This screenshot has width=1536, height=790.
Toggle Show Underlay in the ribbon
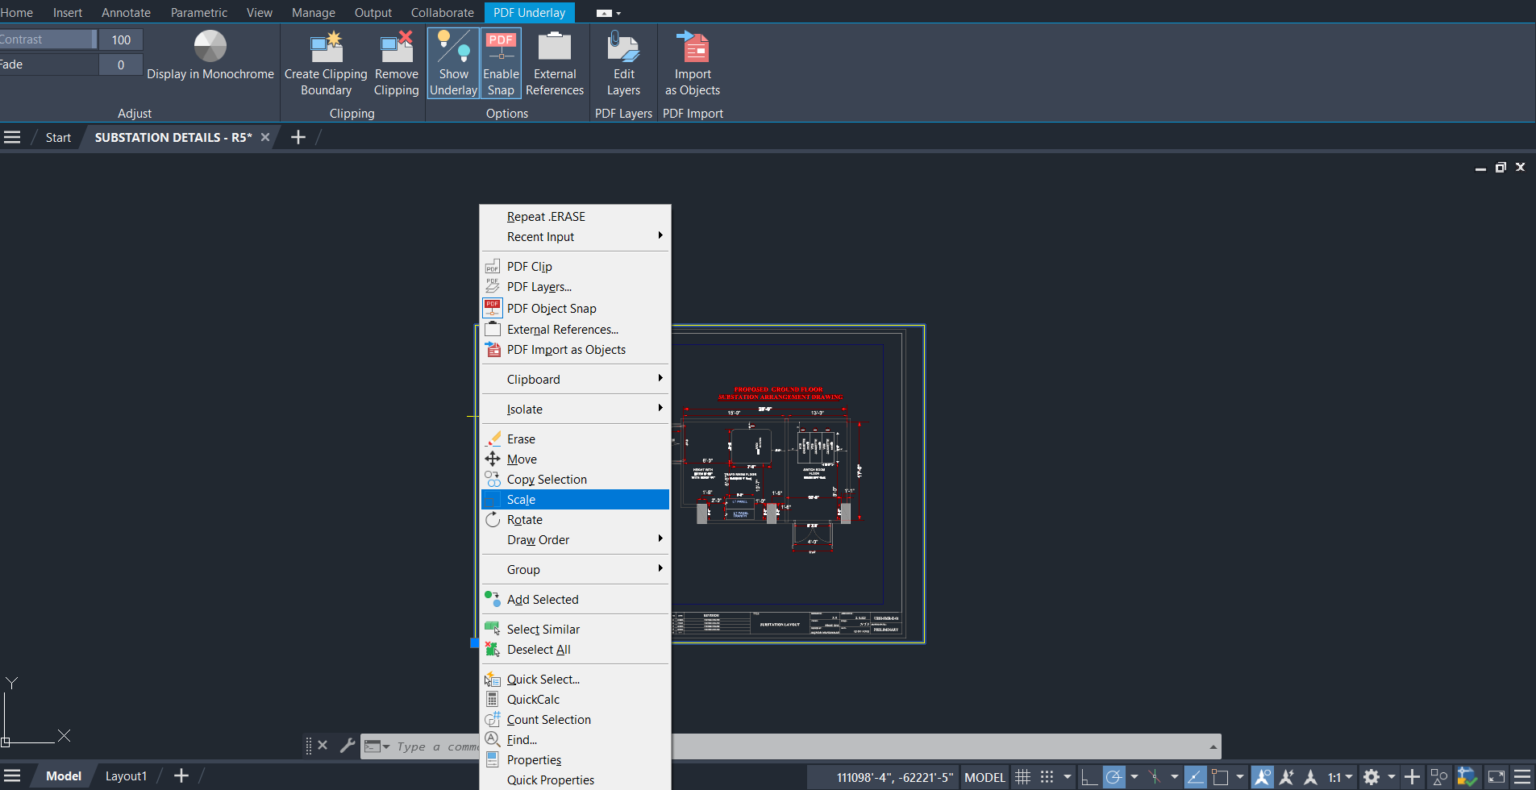(453, 63)
